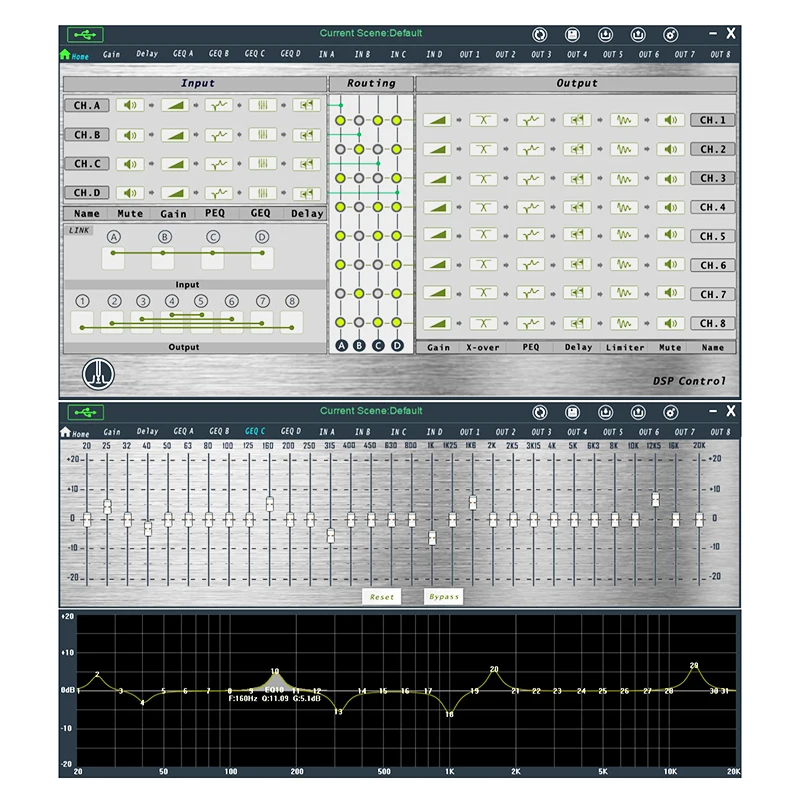
Task: Toggle the input link box under A
Action: click(113, 258)
